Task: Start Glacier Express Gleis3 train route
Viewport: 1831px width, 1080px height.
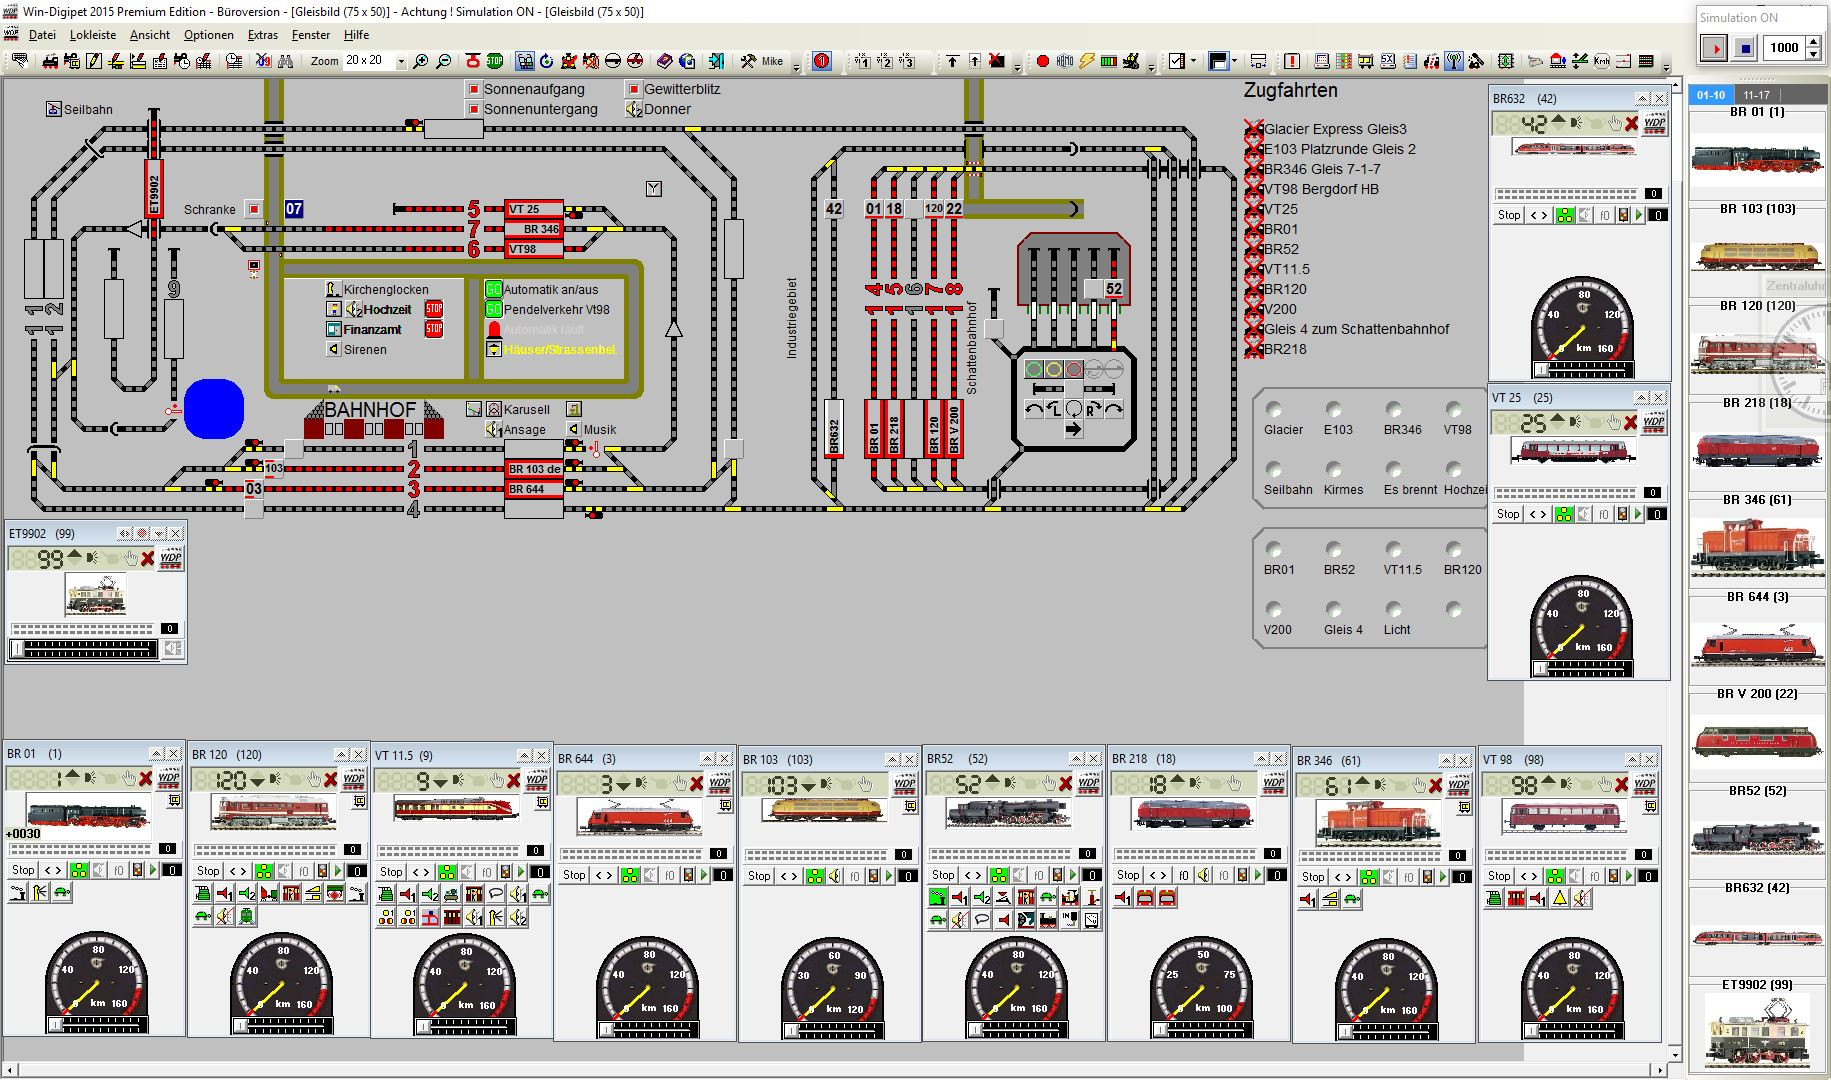Action: click(x=1253, y=129)
